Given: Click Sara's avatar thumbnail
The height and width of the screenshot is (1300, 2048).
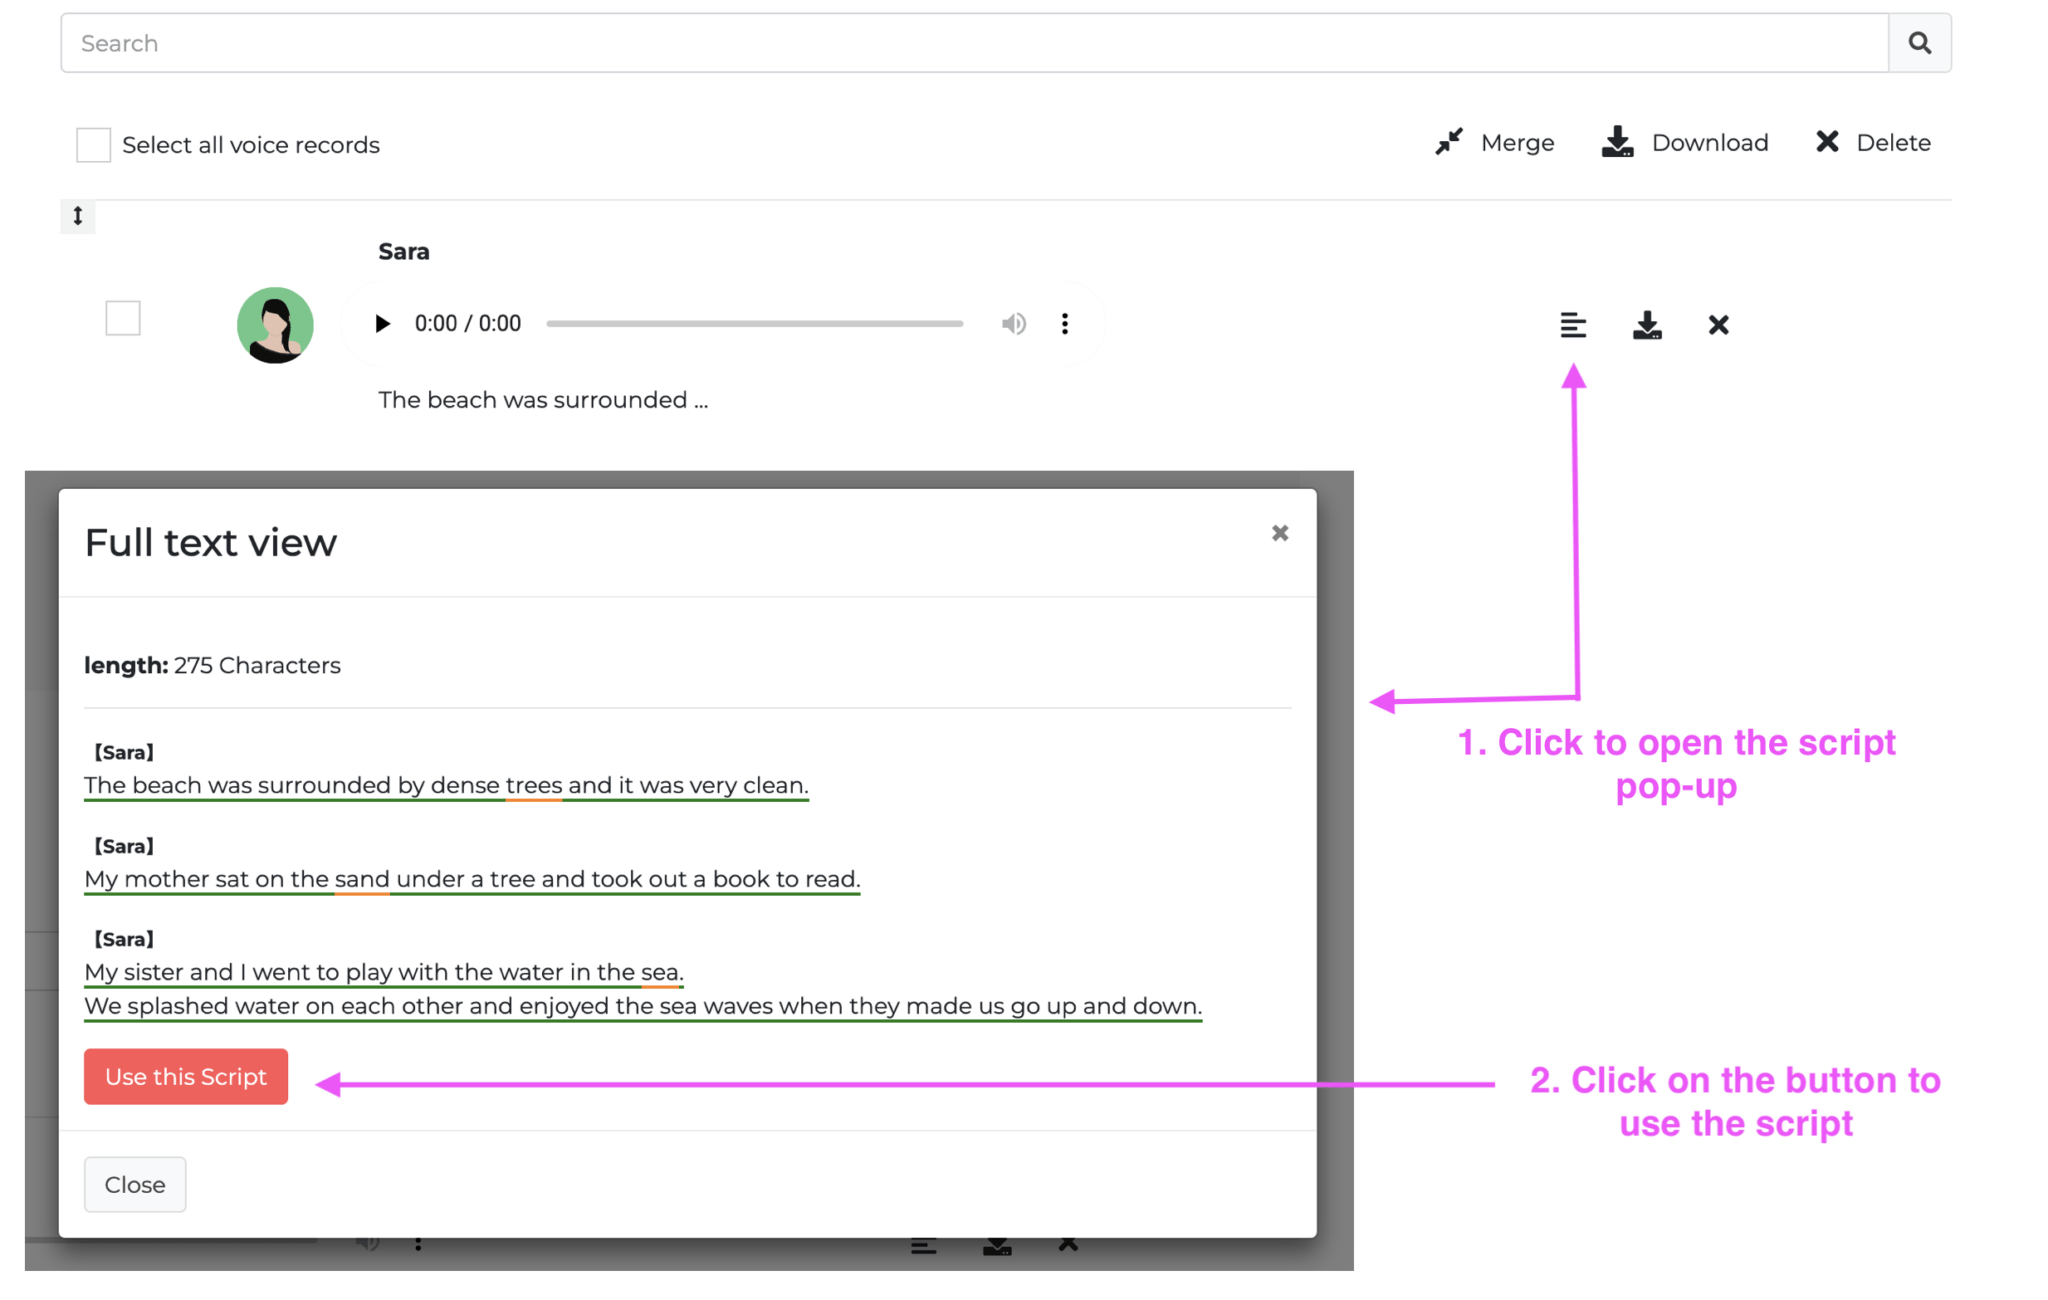Looking at the screenshot, I should click(275, 325).
